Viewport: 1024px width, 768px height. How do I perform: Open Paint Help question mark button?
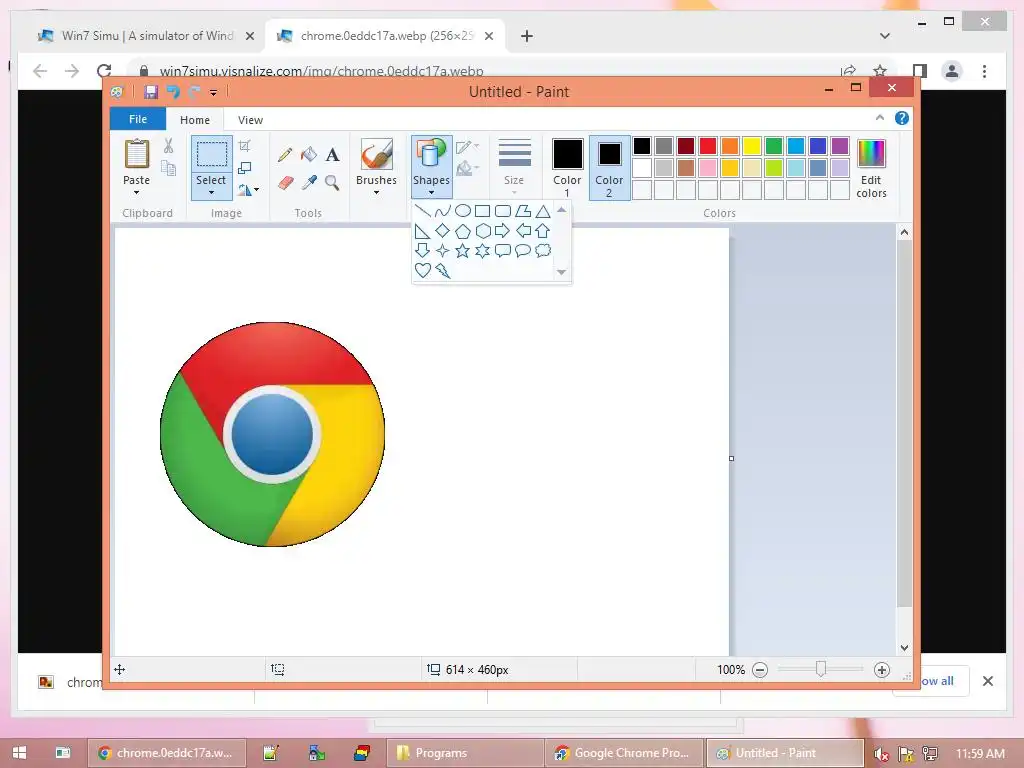(902, 118)
